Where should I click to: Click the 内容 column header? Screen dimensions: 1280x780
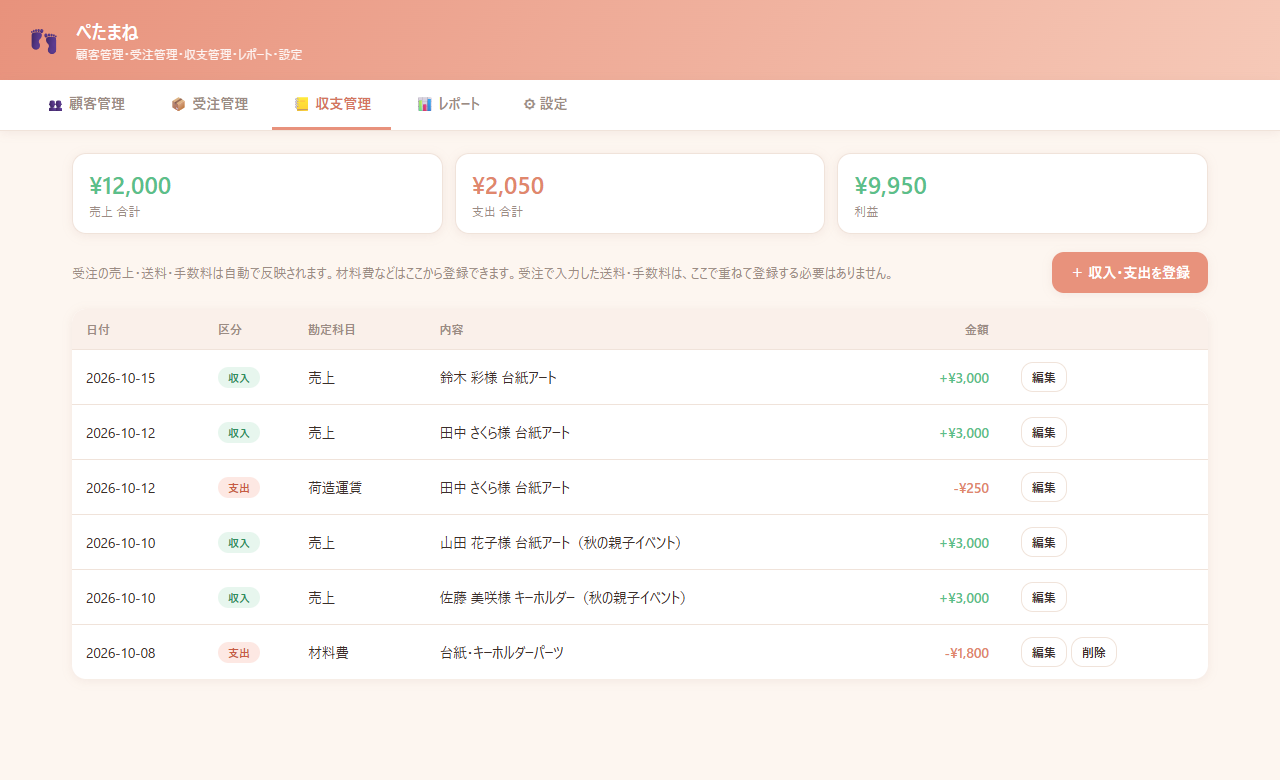pos(452,330)
